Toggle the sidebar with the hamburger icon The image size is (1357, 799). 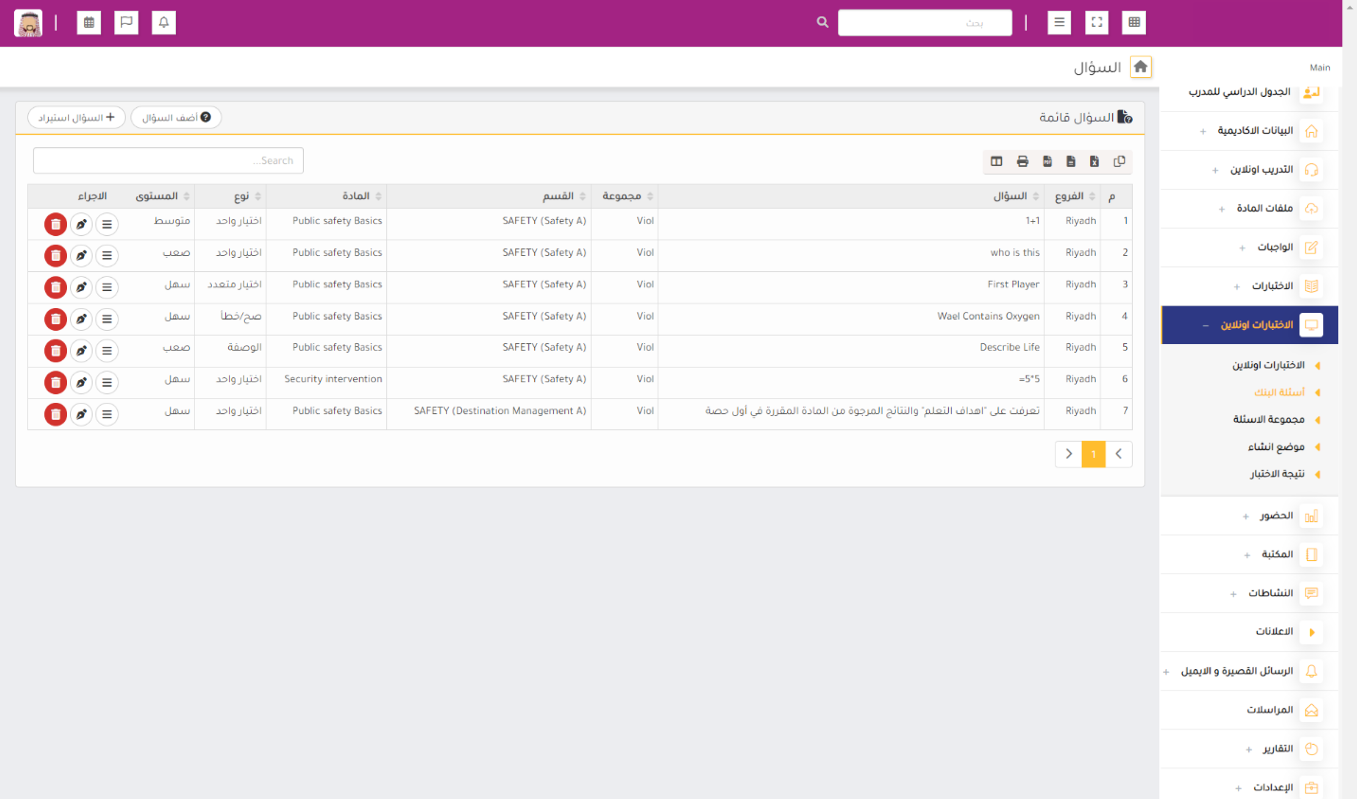pos(1059,22)
